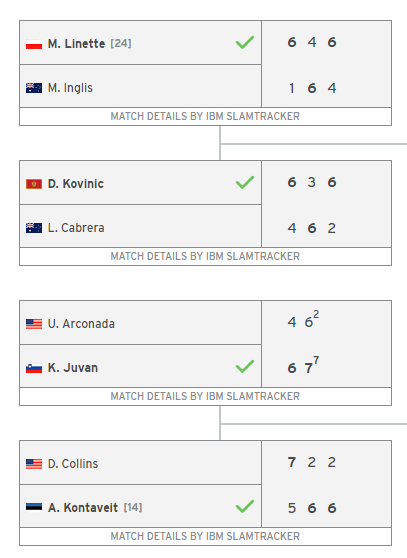Select player name D. Collins
The height and width of the screenshot is (558, 407).
(x=73, y=464)
